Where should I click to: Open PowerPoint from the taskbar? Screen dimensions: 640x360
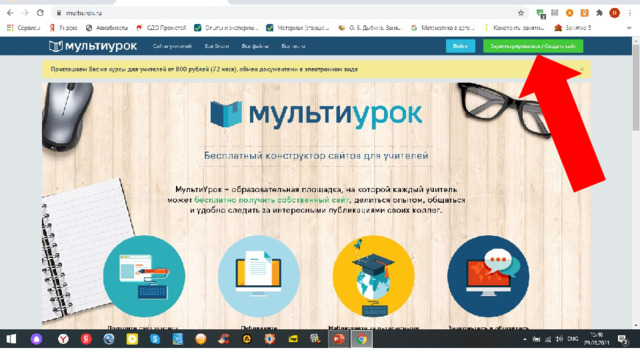pyautogui.click(x=338, y=339)
